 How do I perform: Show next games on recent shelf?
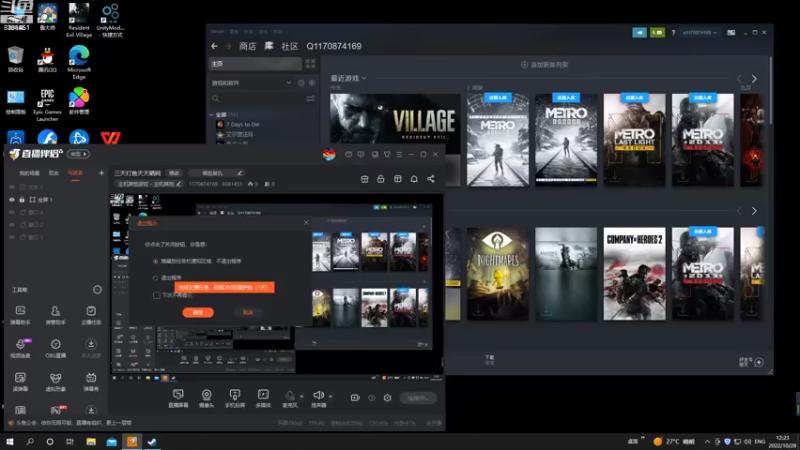[x=754, y=79]
